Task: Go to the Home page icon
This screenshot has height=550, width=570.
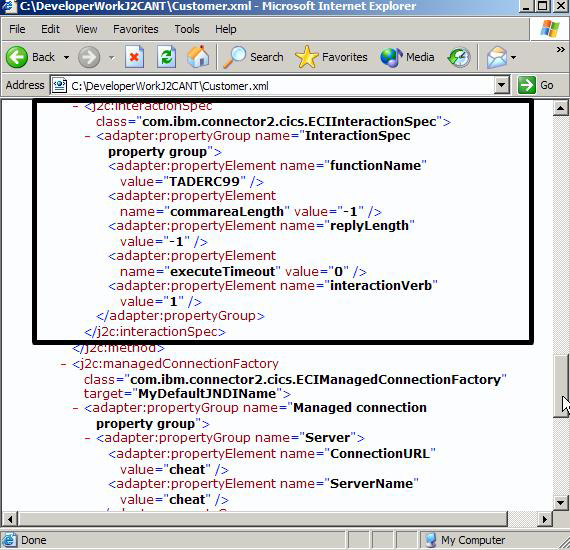Action: click(x=198, y=57)
